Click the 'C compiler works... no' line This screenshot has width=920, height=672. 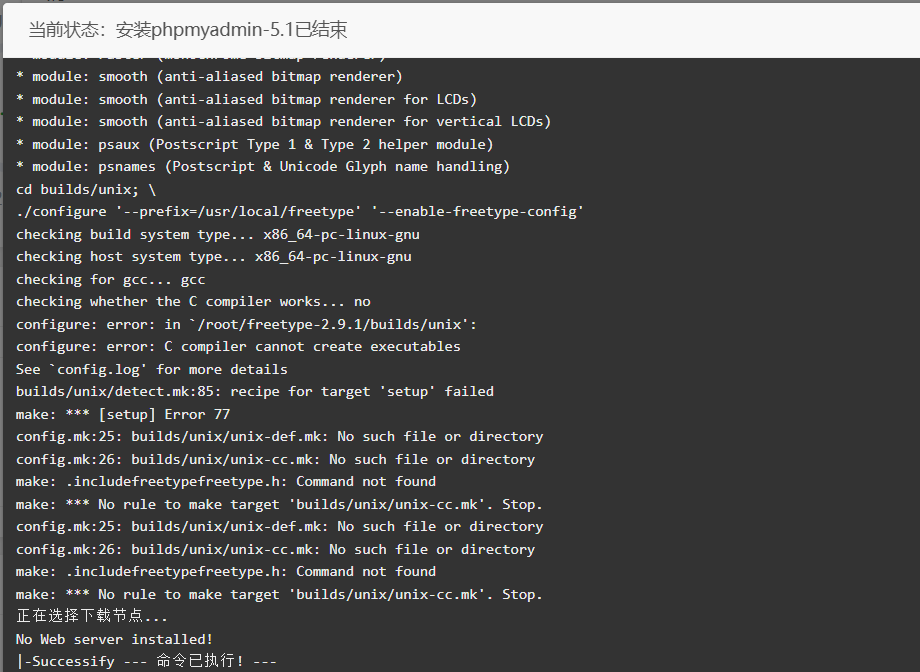(x=193, y=302)
